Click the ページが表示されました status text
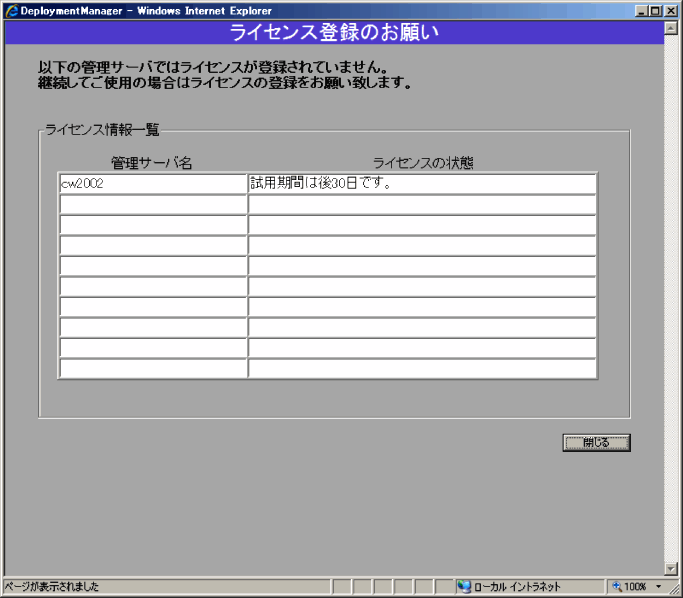Viewport: 683px width, 598px height. (x=52, y=587)
